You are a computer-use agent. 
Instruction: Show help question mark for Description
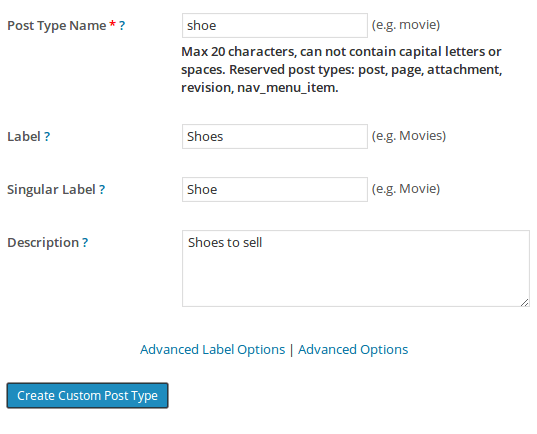(x=85, y=243)
